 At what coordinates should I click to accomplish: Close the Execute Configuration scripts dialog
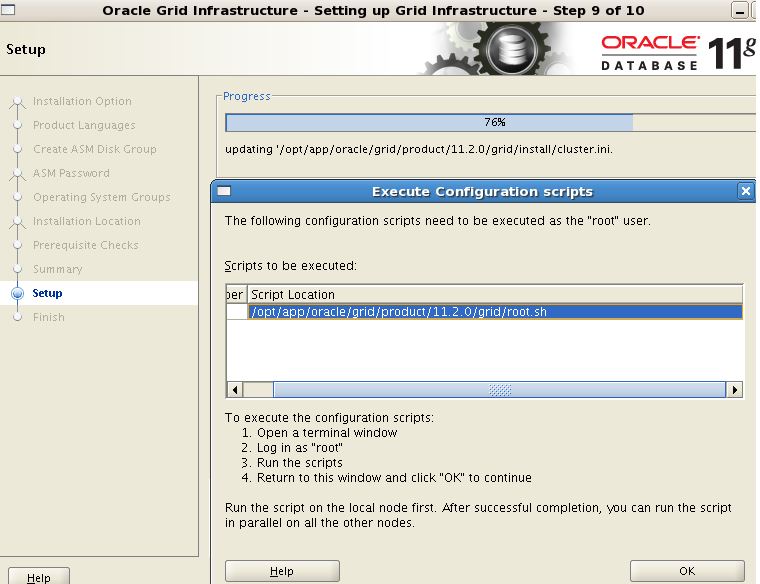point(745,191)
